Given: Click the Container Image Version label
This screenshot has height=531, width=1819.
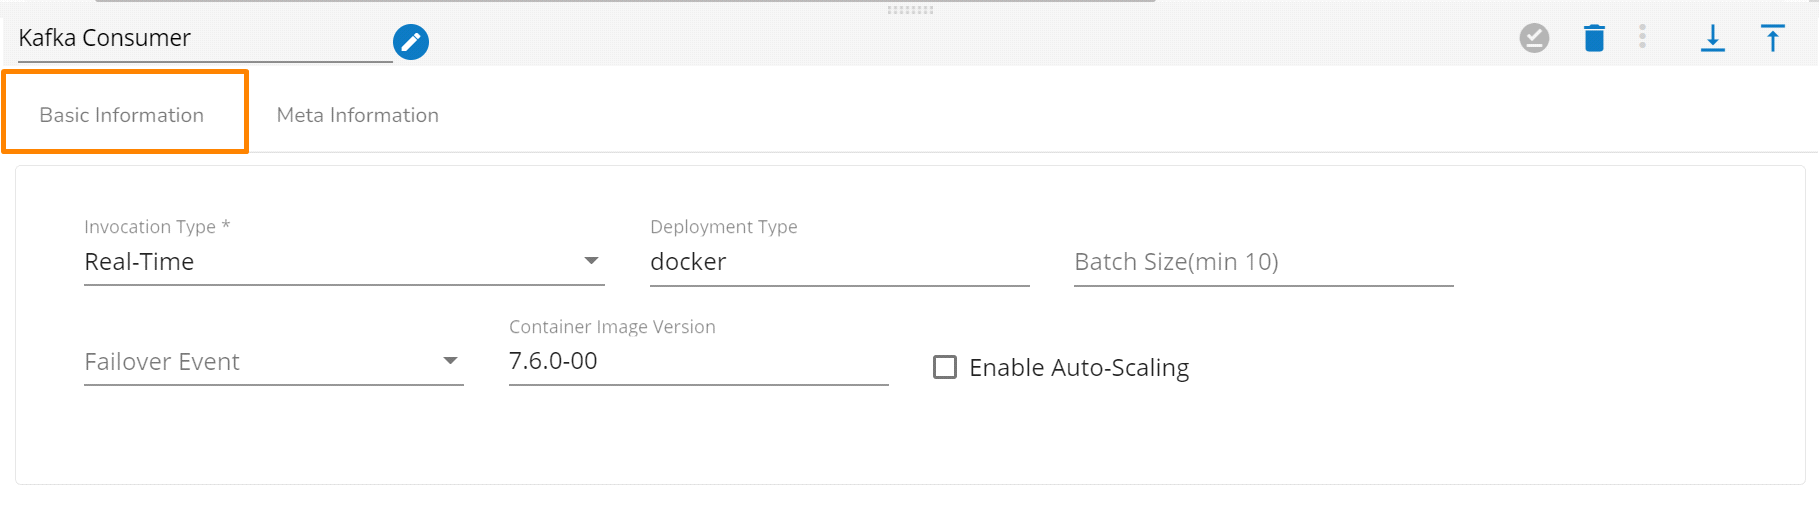Looking at the screenshot, I should (x=612, y=327).
